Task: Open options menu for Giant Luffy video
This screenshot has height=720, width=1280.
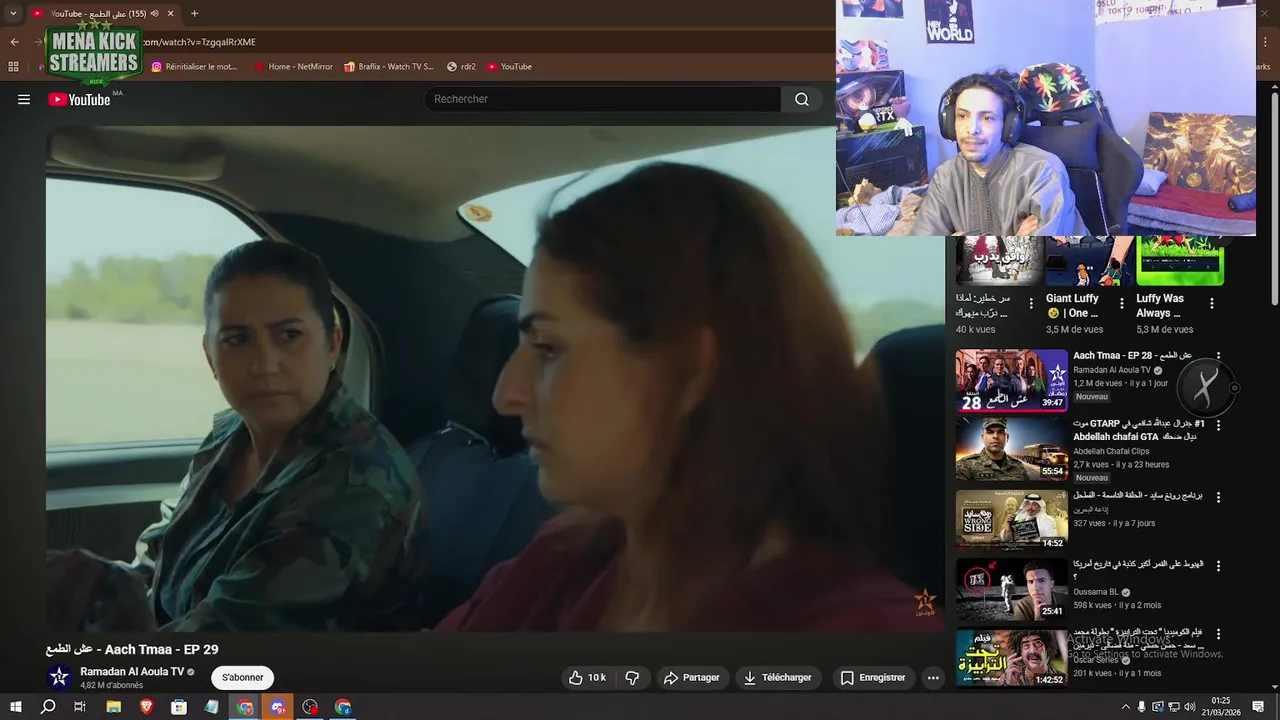Action: click(1121, 303)
